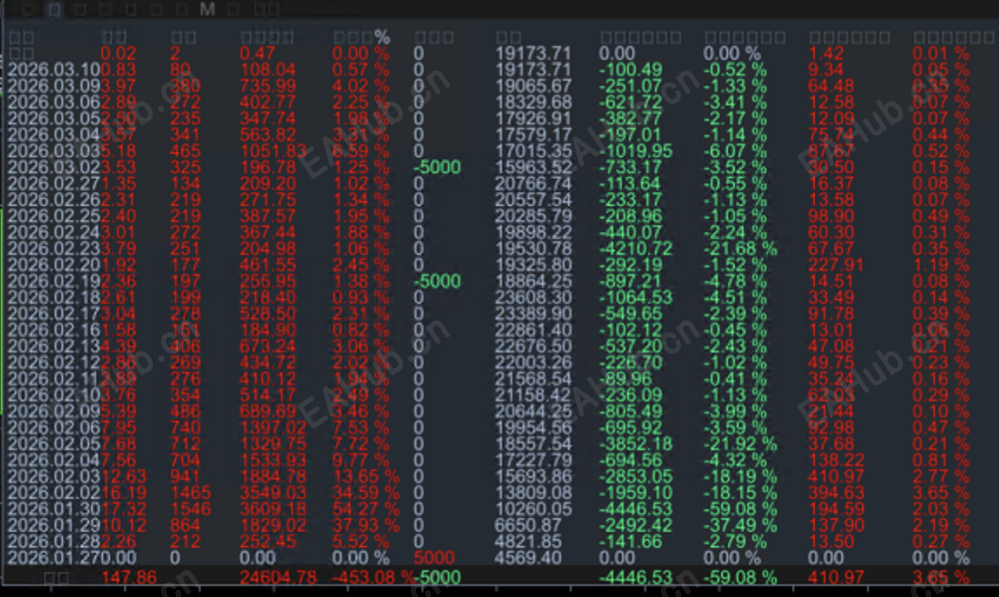The image size is (999, 597).
Task: Select the balance 19065.67
Action: tap(533, 86)
